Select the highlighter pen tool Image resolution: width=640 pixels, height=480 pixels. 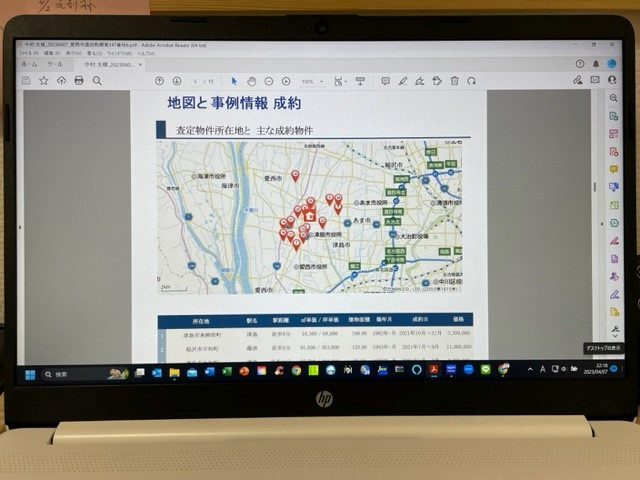point(403,81)
